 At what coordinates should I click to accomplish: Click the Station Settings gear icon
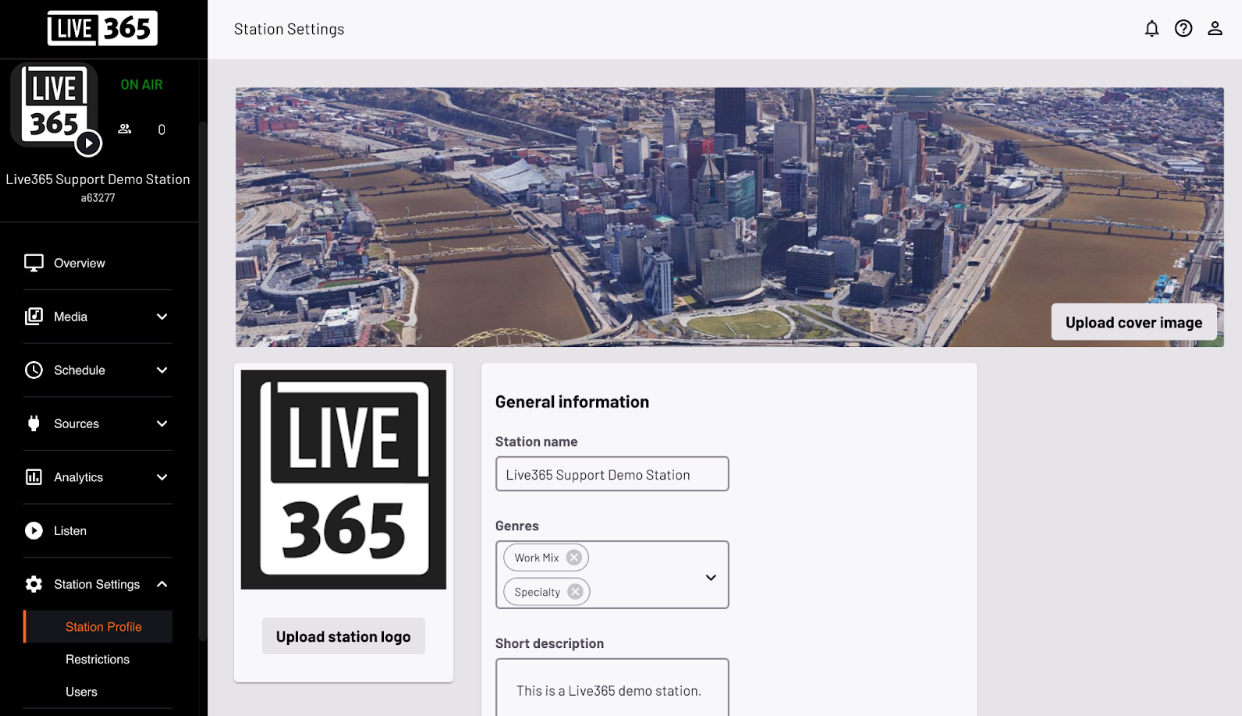pos(34,584)
